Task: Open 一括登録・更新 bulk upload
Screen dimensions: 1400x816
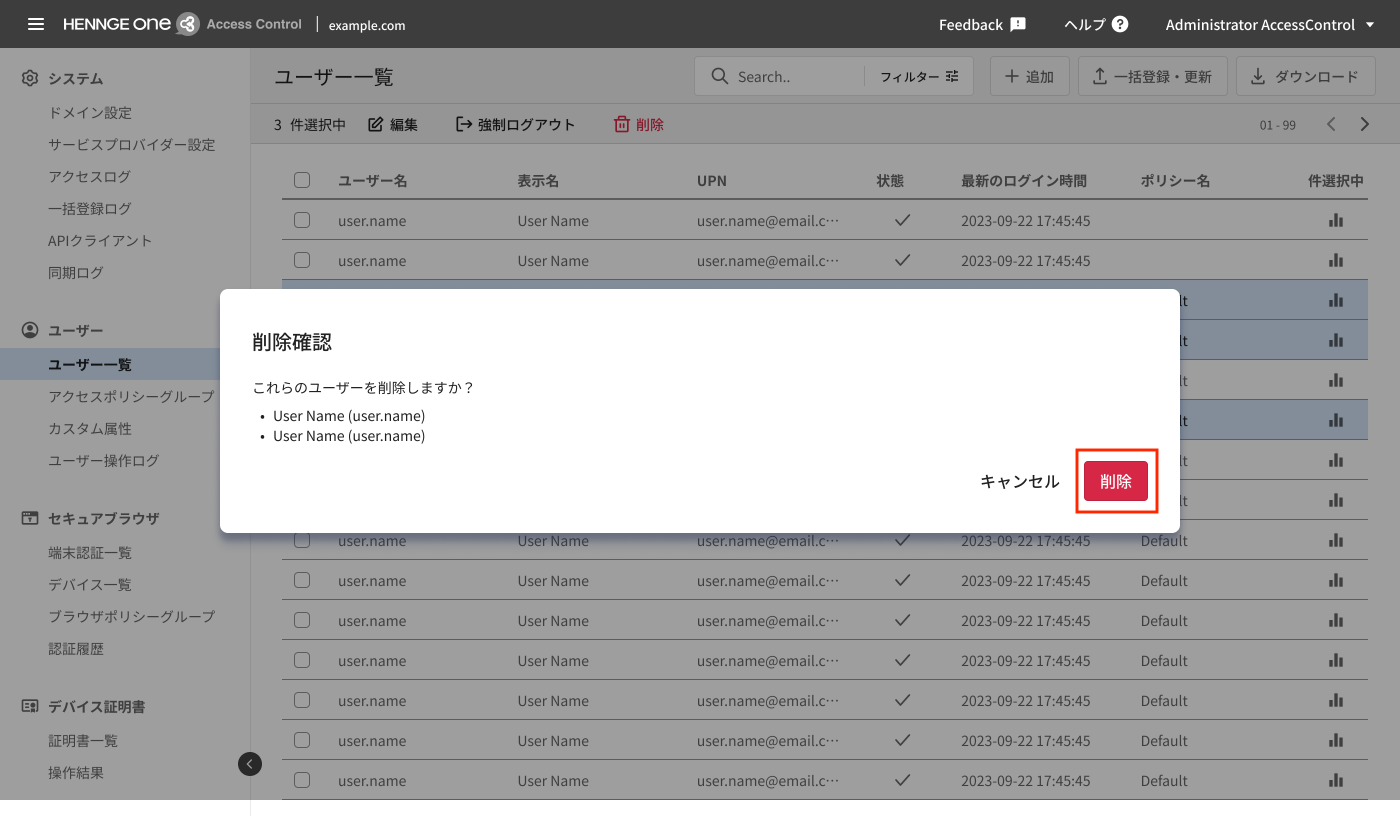Action: [1152, 76]
